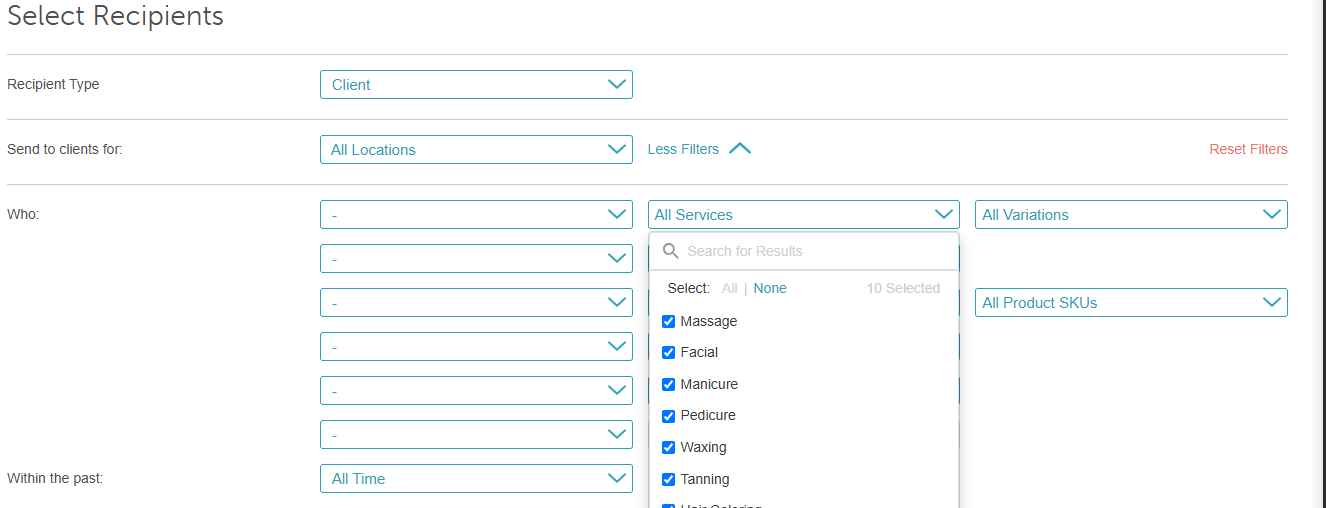
Task: Collapse filters using the Less Filters chevron
Action: pyautogui.click(x=740, y=149)
